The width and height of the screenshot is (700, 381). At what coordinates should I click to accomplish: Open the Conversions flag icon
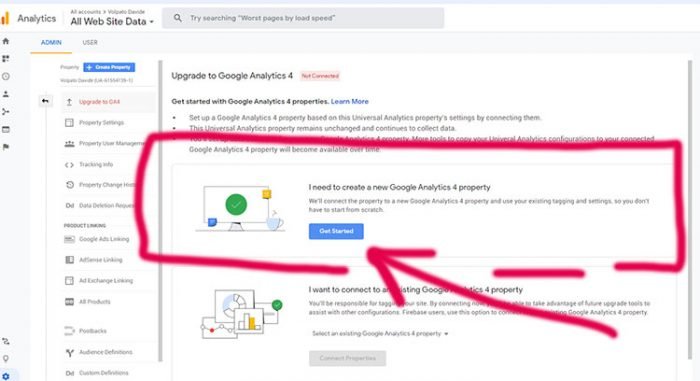(x=6, y=147)
